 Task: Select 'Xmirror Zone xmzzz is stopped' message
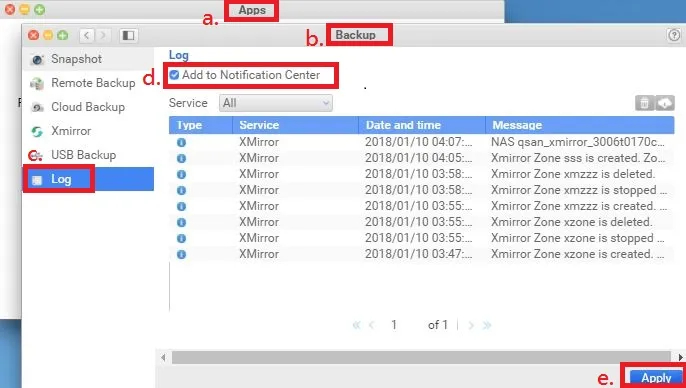click(x=579, y=190)
